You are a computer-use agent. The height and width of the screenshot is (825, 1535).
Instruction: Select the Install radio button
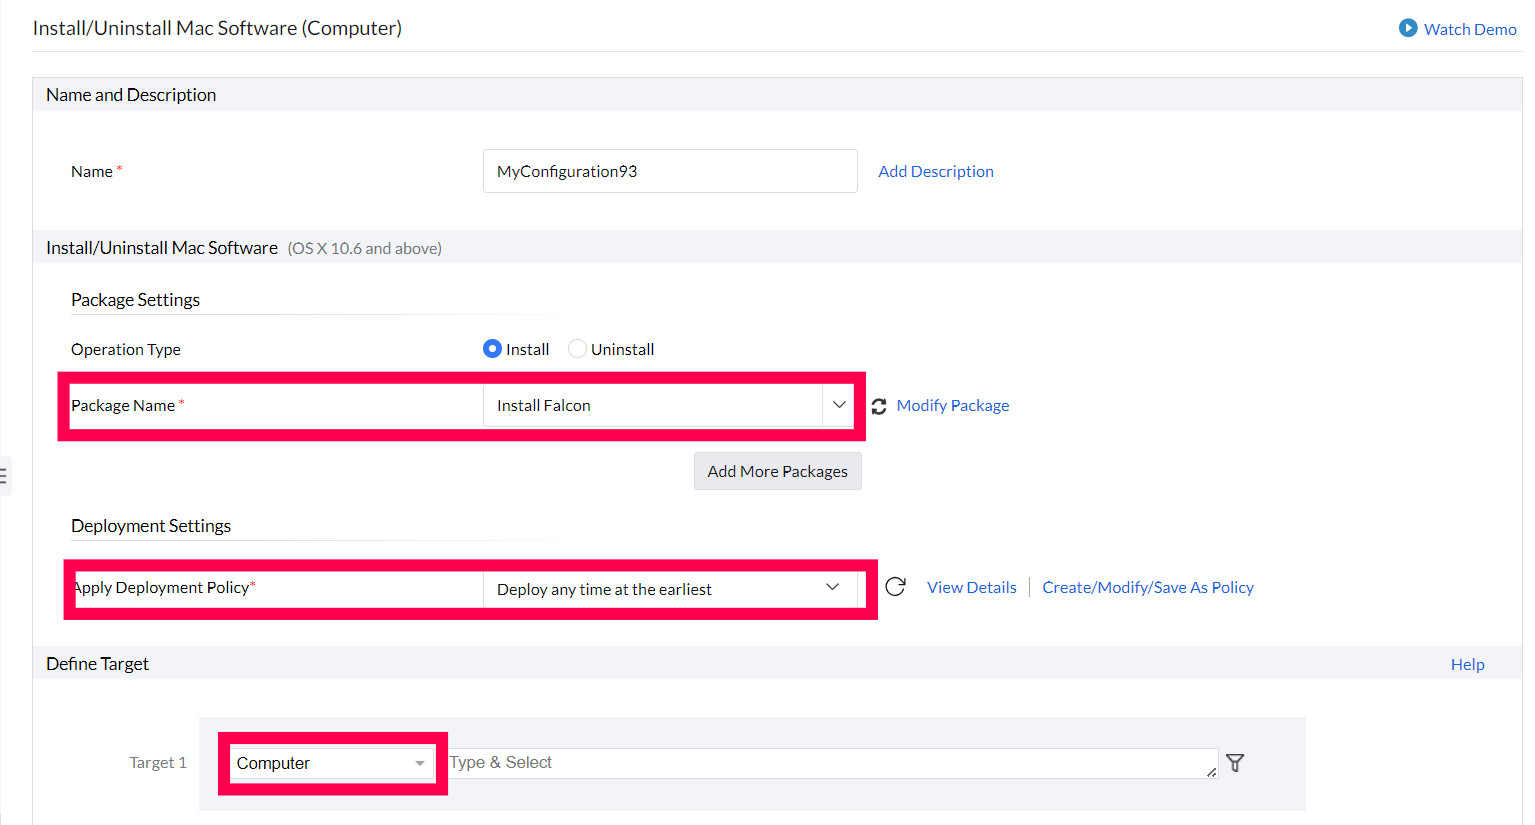coord(492,349)
